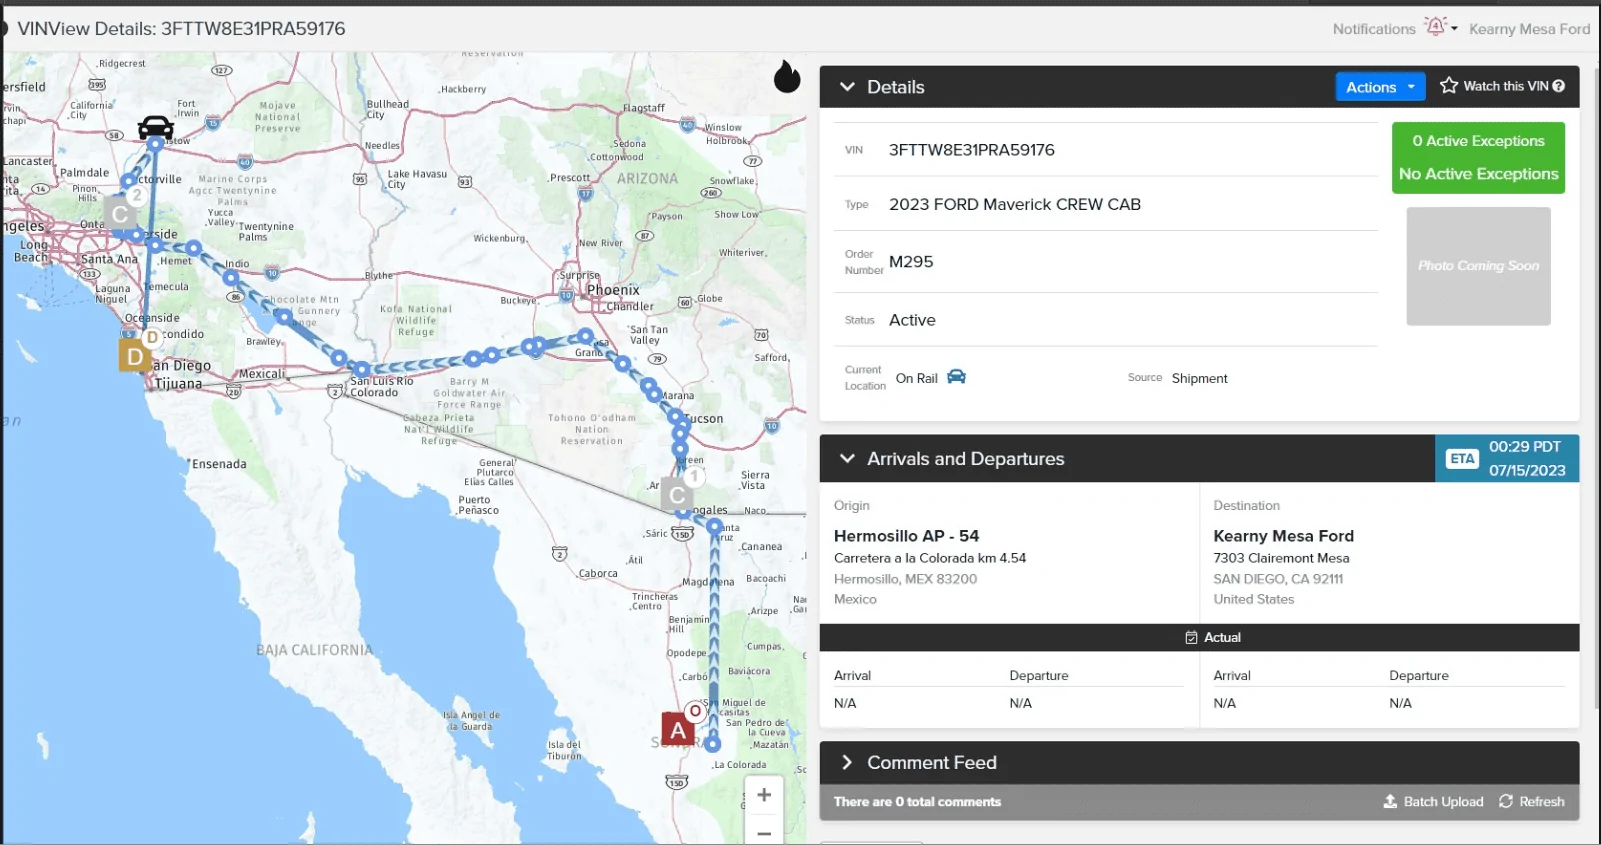Click the ETA badge
Image resolution: width=1601 pixels, height=845 pixels.
pos(1462,458)
